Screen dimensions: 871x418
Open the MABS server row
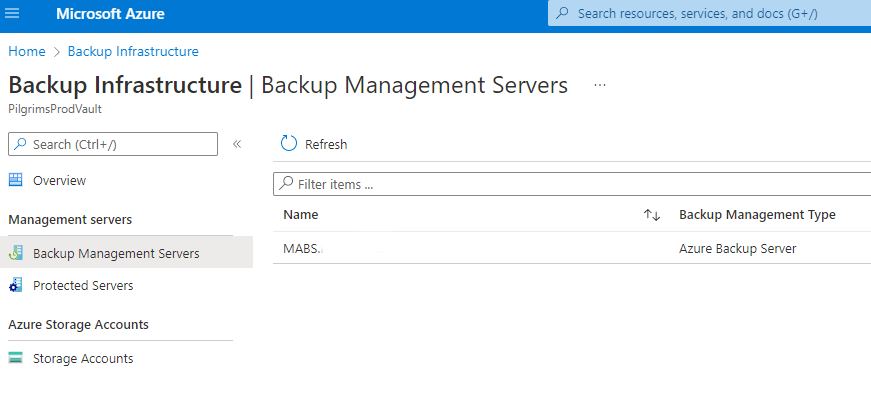(x=572, y=248)
